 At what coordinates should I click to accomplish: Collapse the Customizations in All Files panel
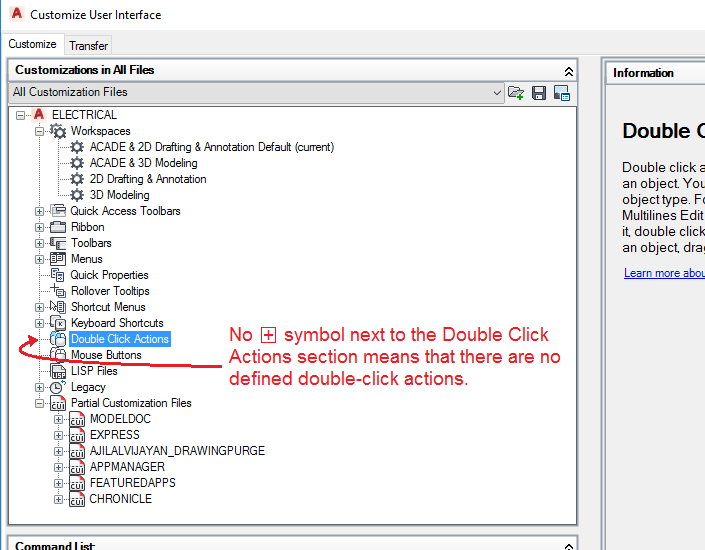[x=568, y=71]
